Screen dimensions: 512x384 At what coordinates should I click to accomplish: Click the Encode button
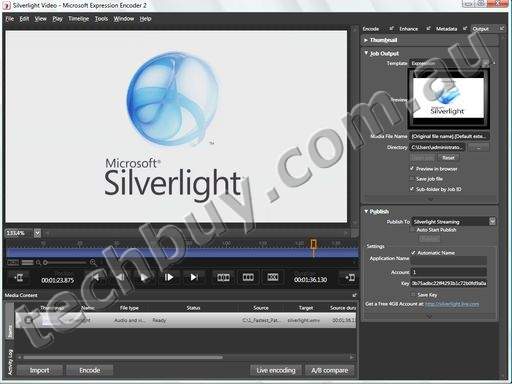tap(90, 370)
